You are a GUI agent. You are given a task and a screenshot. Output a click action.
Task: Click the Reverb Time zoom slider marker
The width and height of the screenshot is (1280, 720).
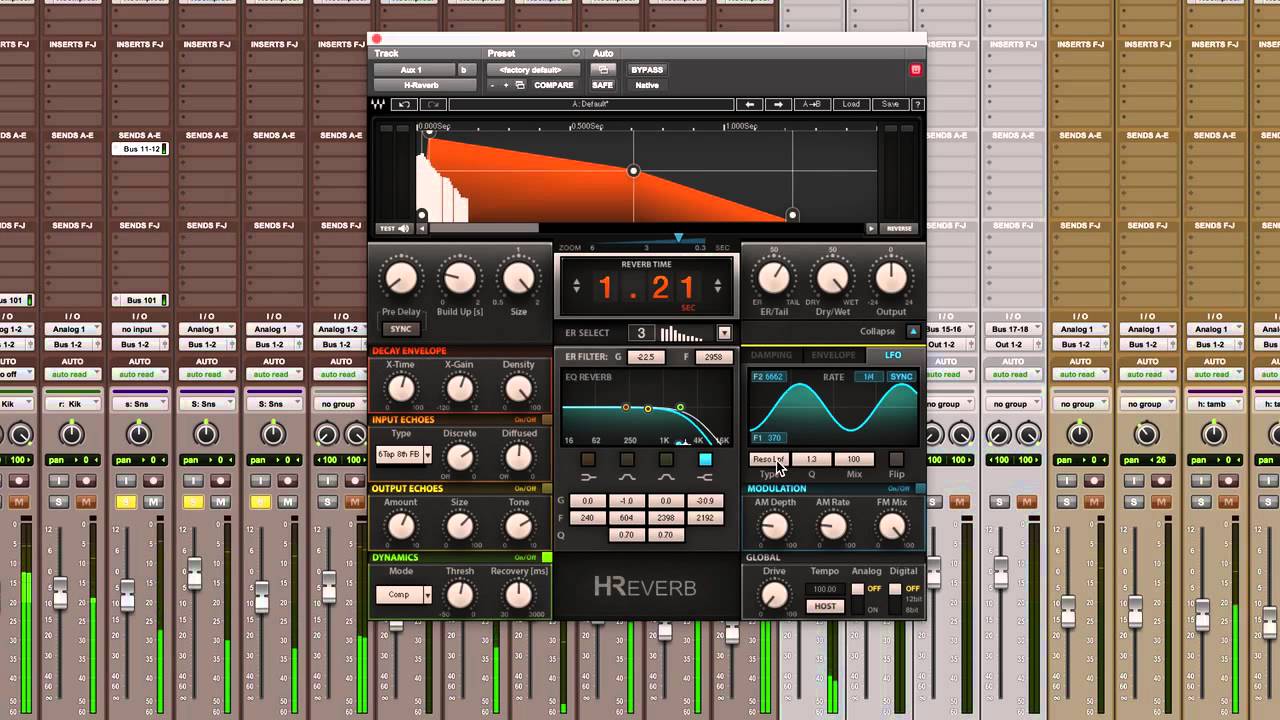click(679, 238)
